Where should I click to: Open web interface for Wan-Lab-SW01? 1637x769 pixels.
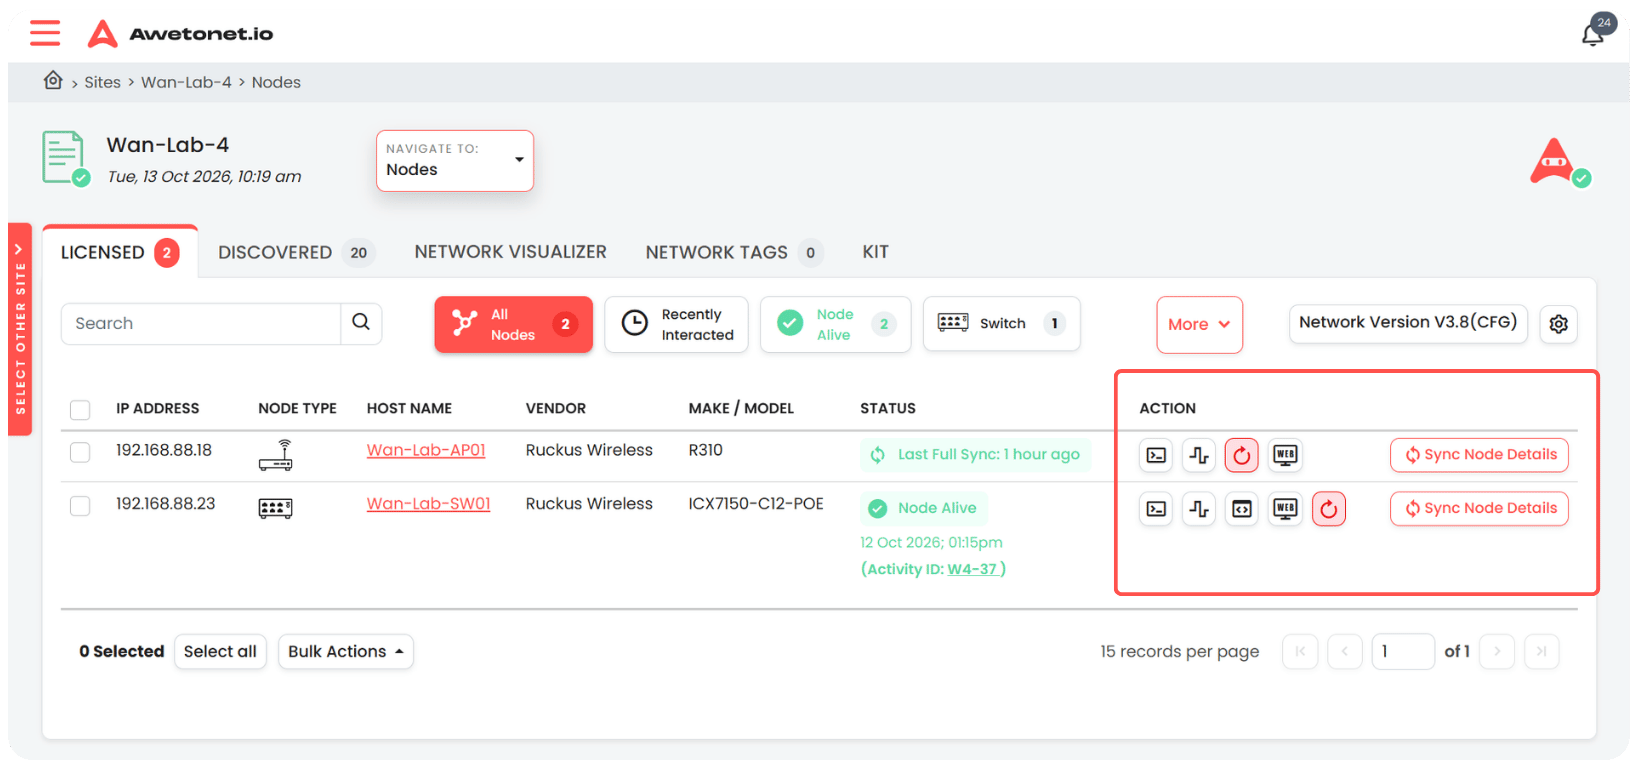[x=1285, y=509]
